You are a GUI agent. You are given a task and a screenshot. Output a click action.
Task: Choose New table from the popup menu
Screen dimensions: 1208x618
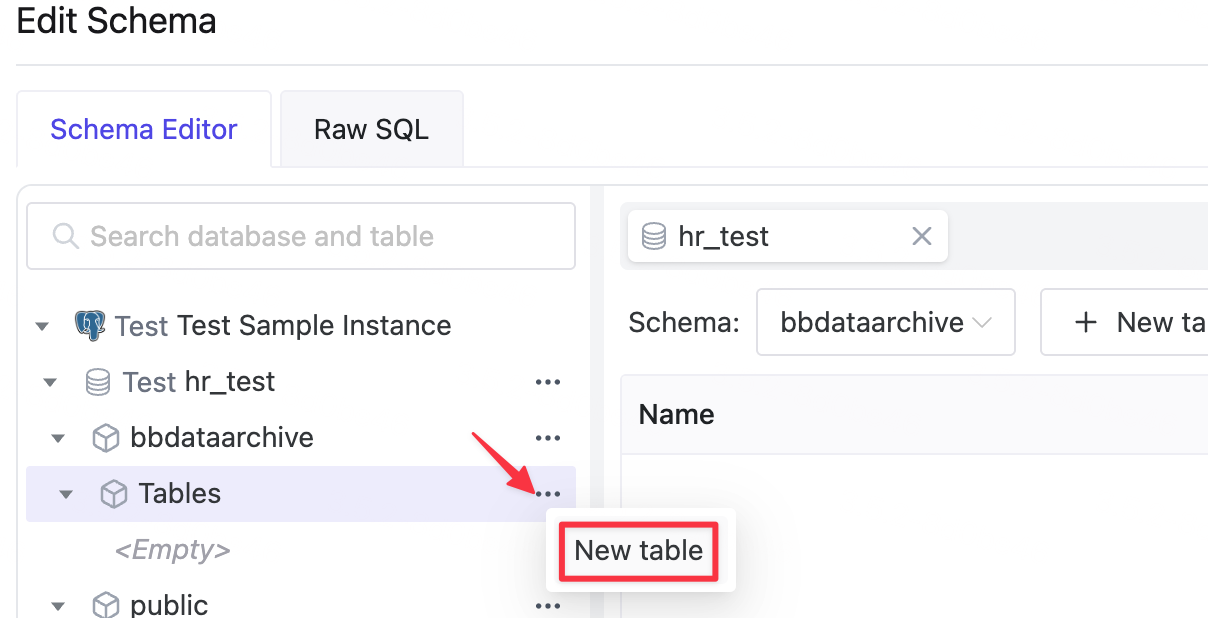point(639,550)
